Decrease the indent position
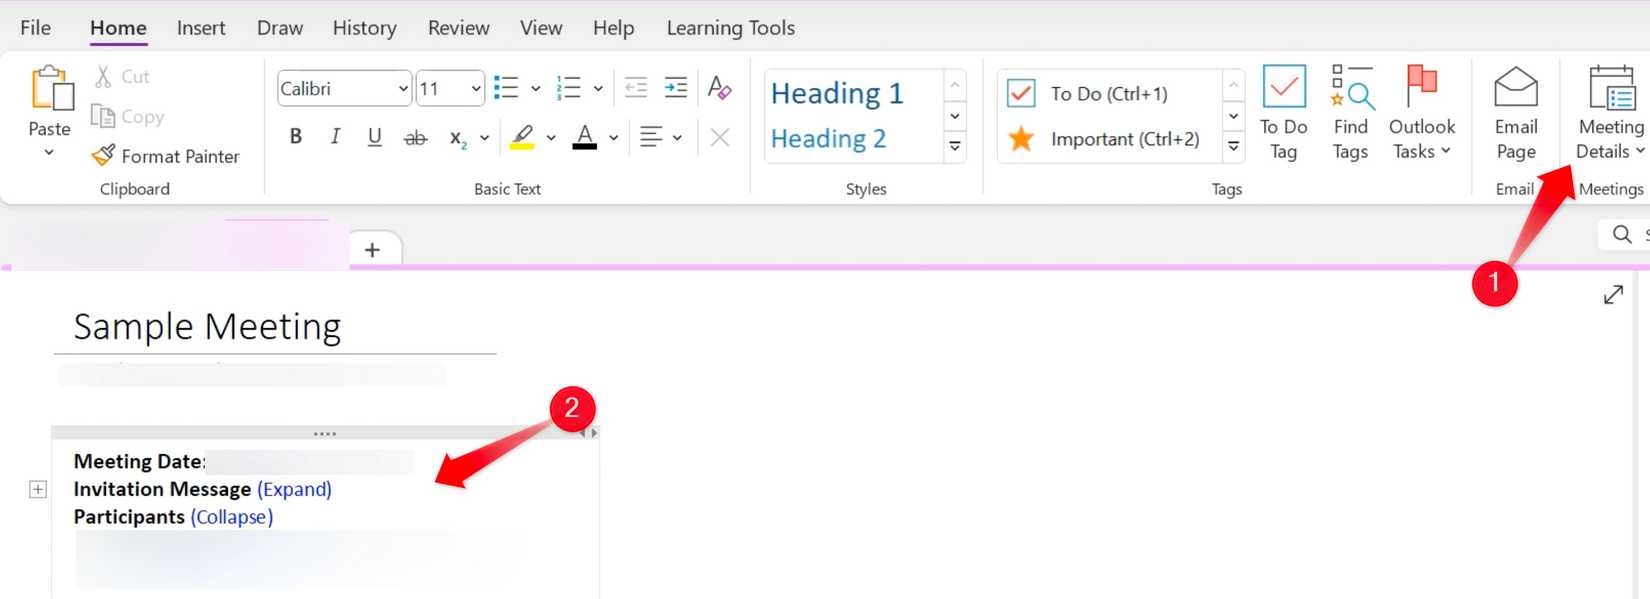The height and width of the screenshot is (599, 1650). 636,88
